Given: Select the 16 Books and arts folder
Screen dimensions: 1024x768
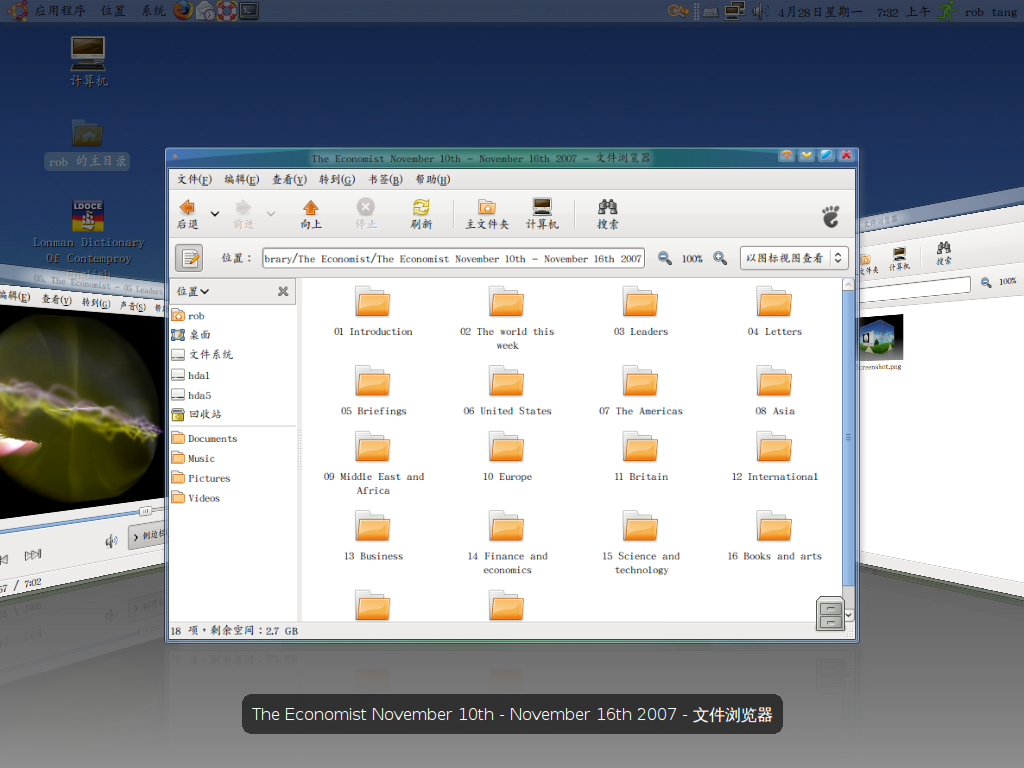Looking at the screenshot, I should click(775, 536).
